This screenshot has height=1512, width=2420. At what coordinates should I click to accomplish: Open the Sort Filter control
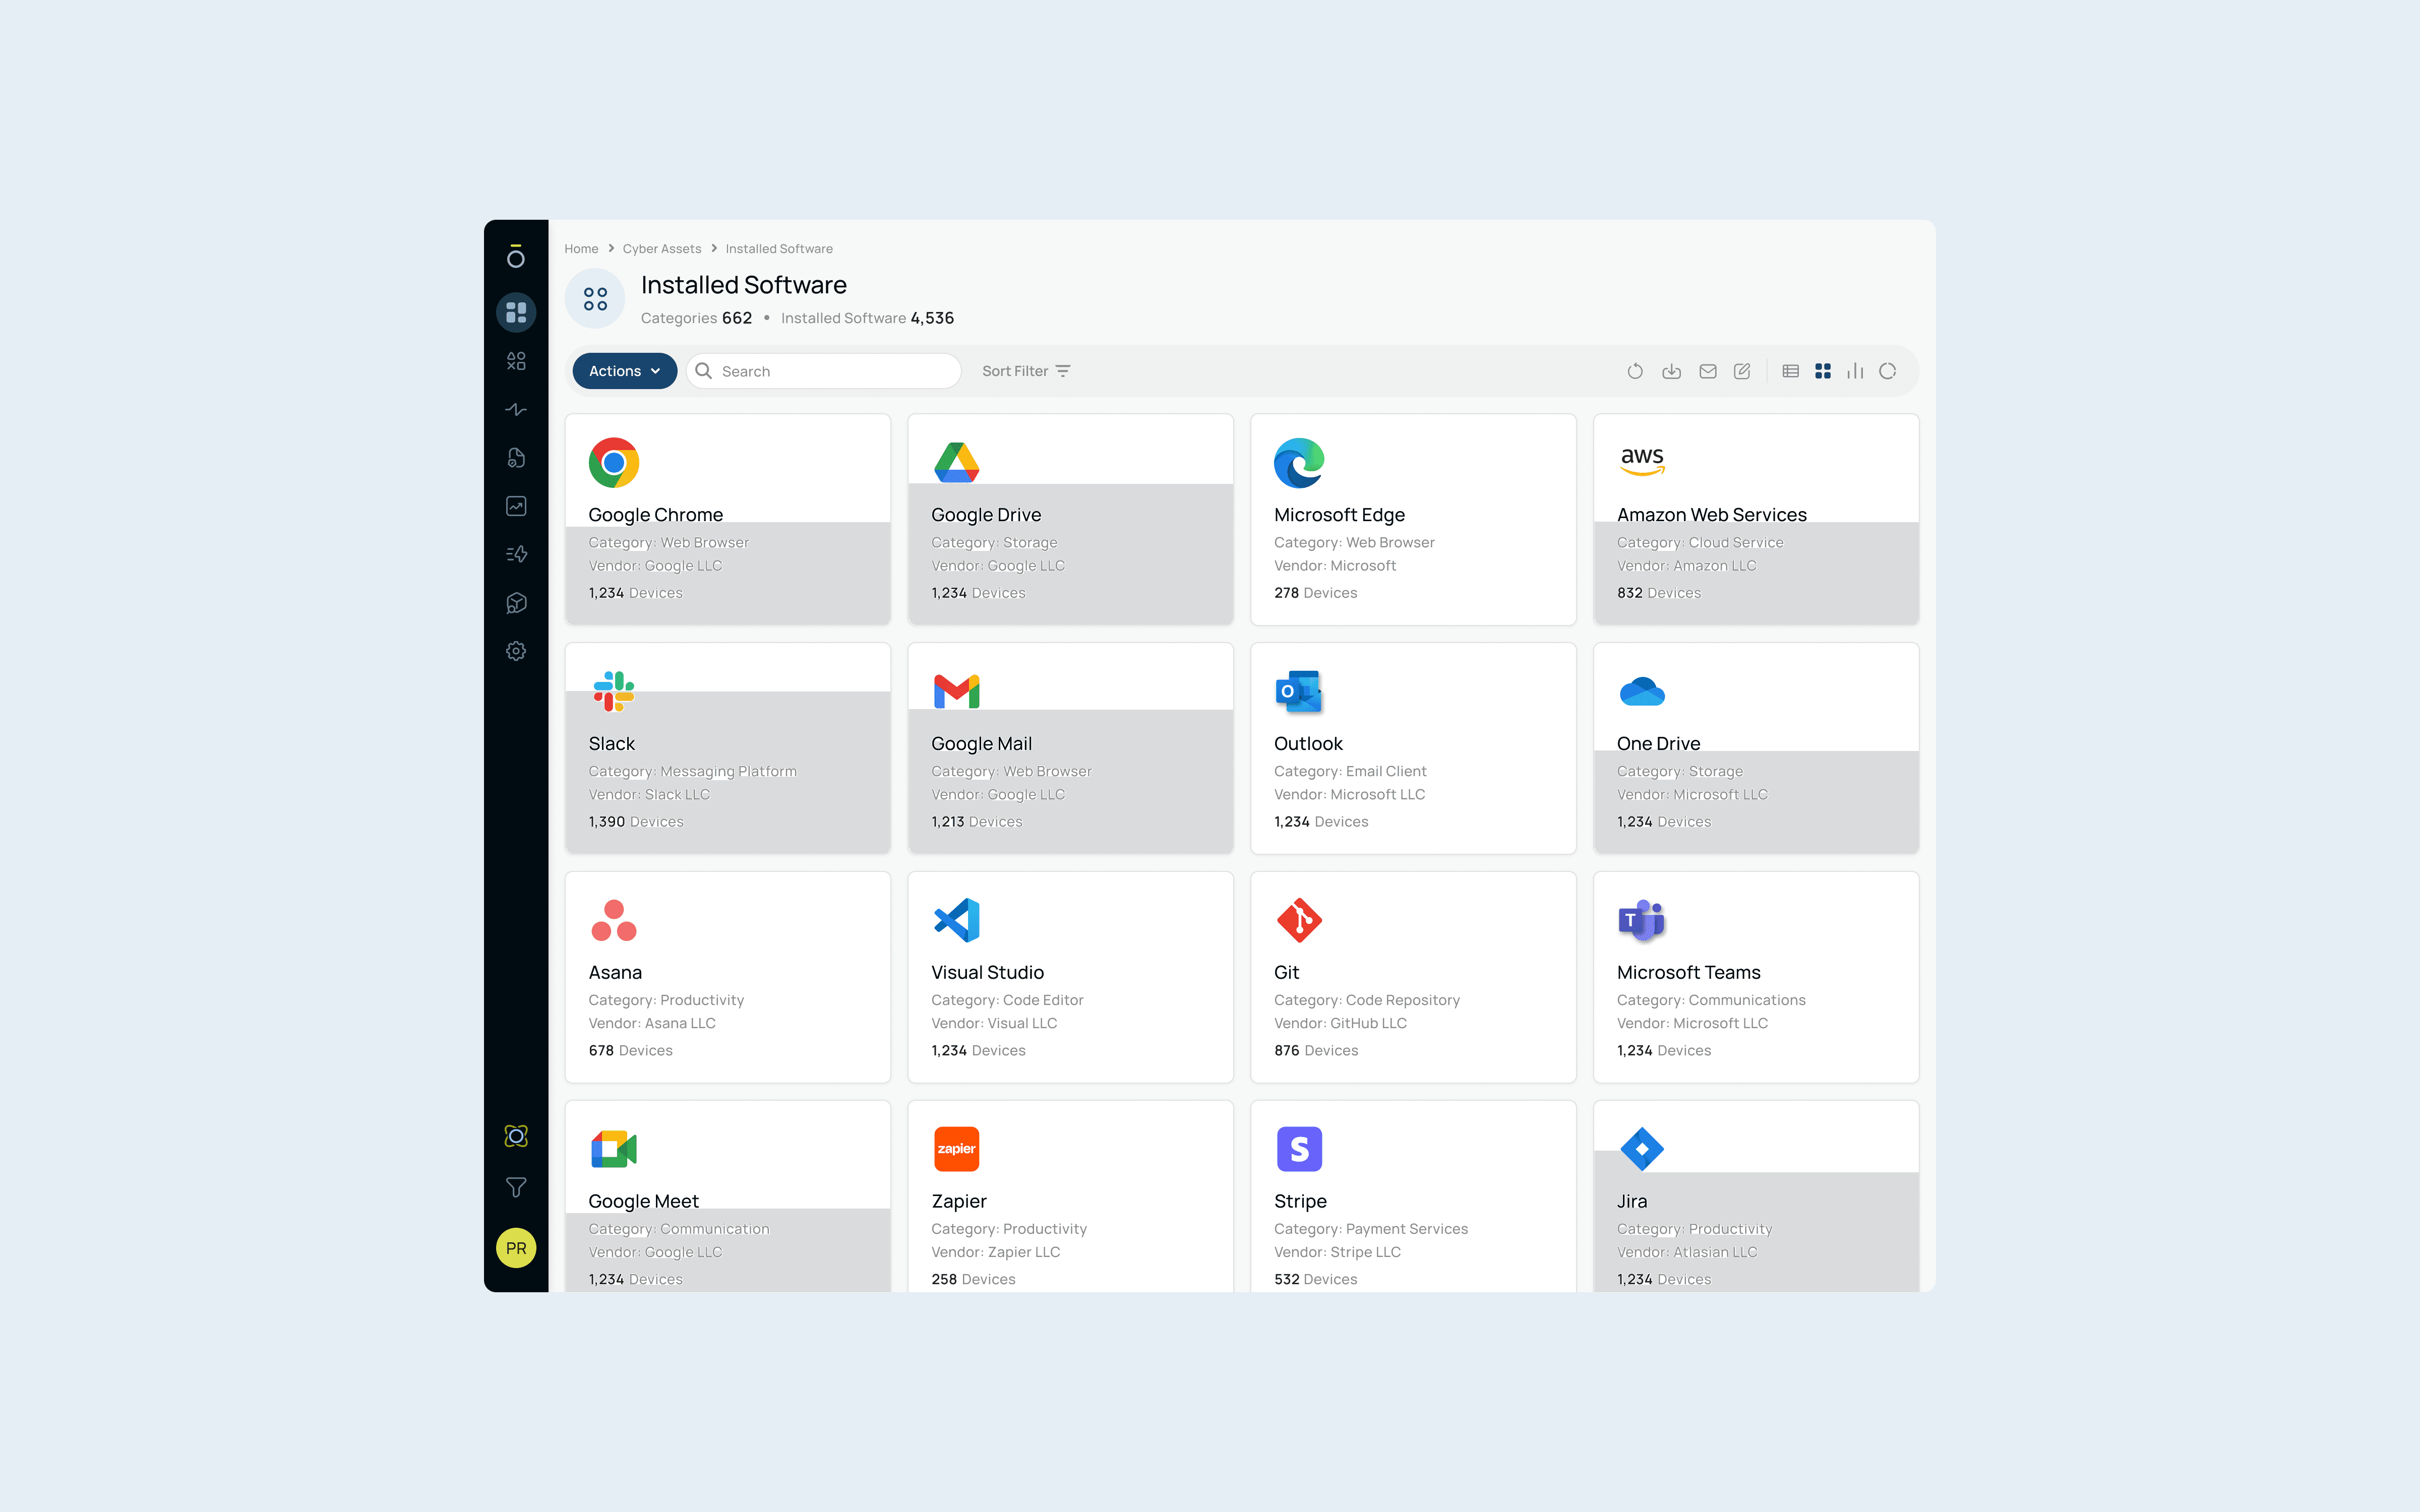coord(1026,371)
